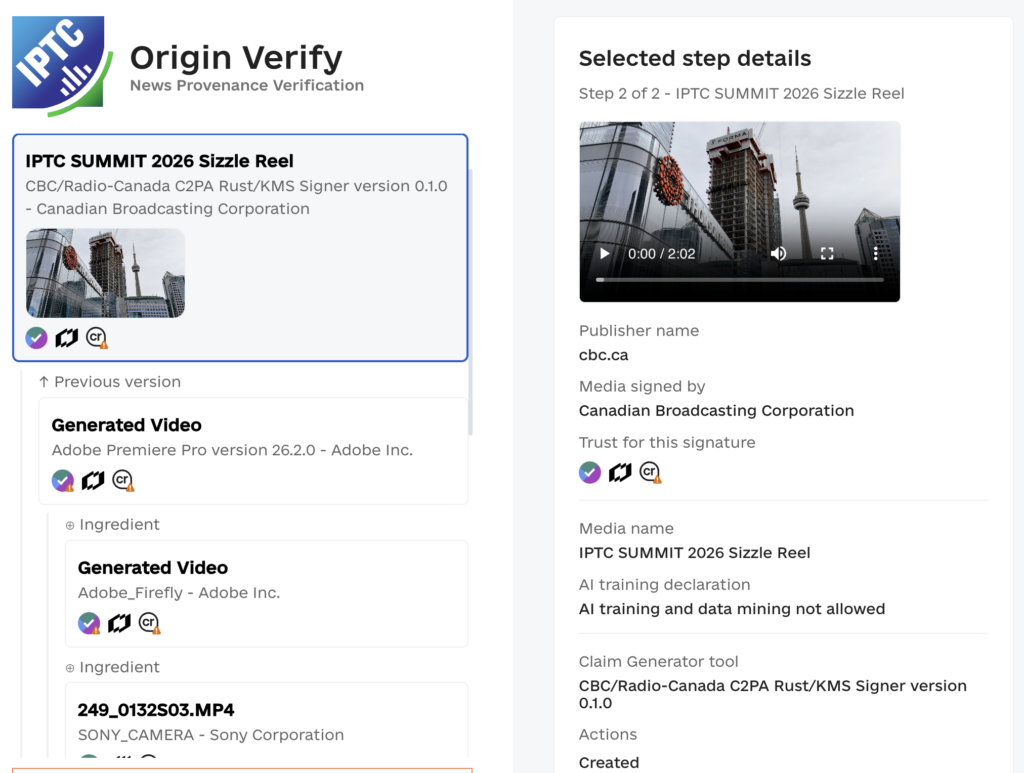
Task: Click the CR warning icon on Premiere Pro card
Action: click(x=123, y=481)
